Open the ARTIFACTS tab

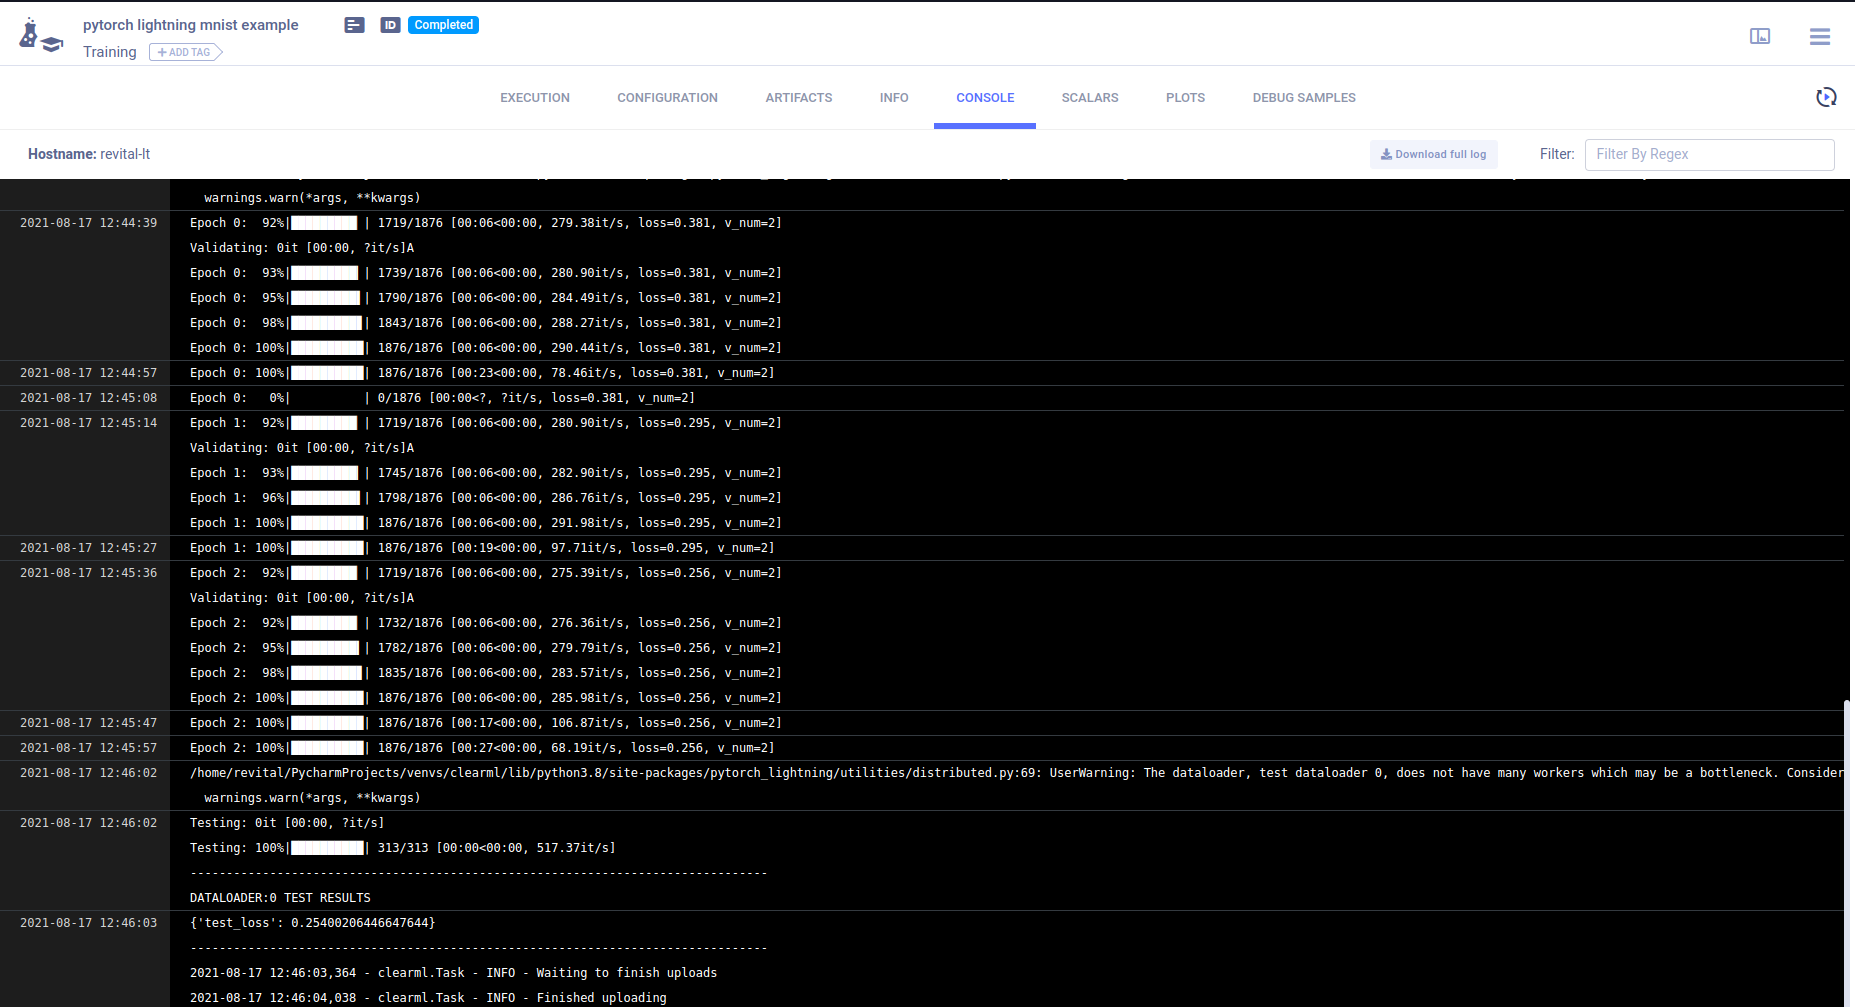click(798, 98)
